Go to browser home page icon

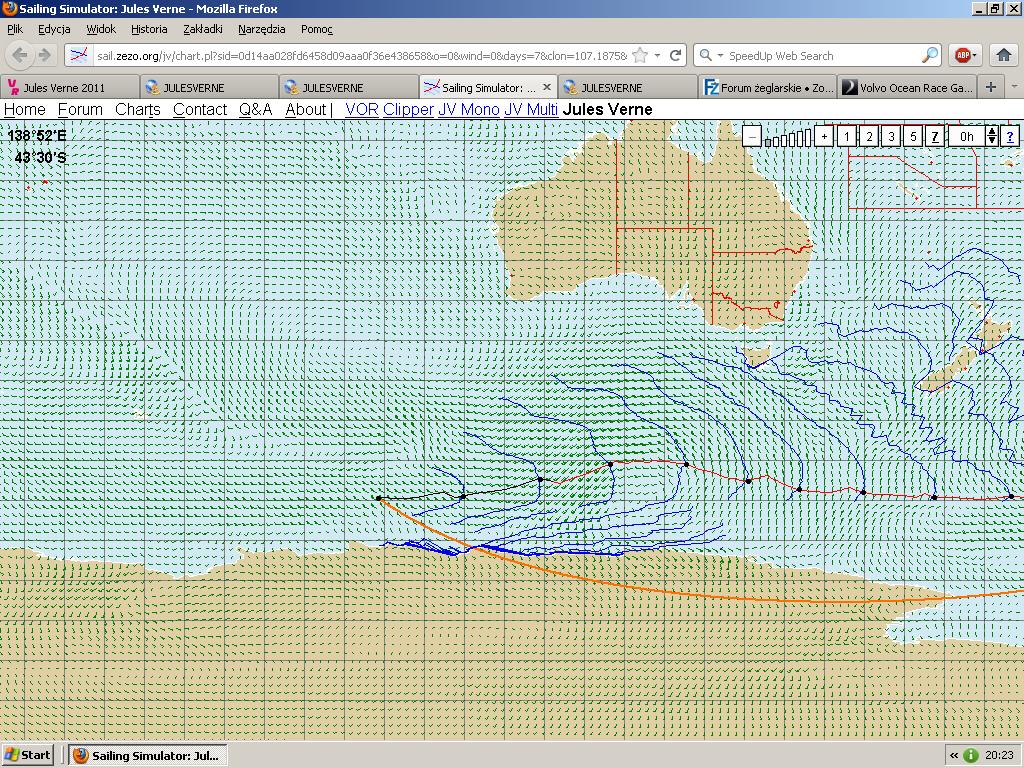pos(1004,56)
